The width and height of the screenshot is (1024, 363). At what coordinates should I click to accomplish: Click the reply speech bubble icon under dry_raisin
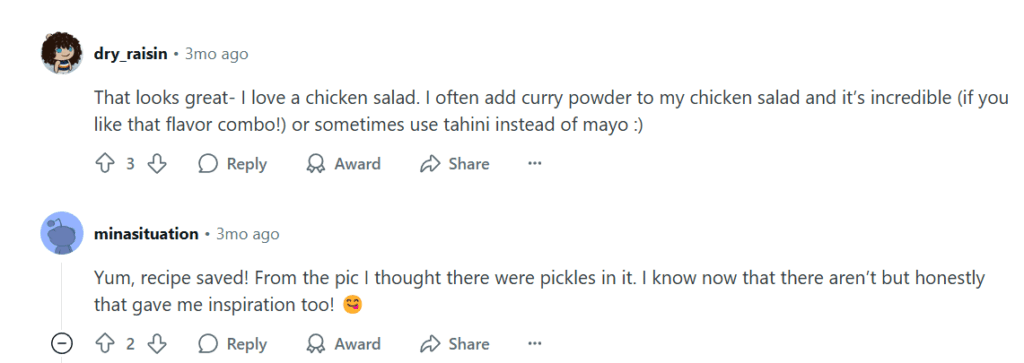click(208, 163)
